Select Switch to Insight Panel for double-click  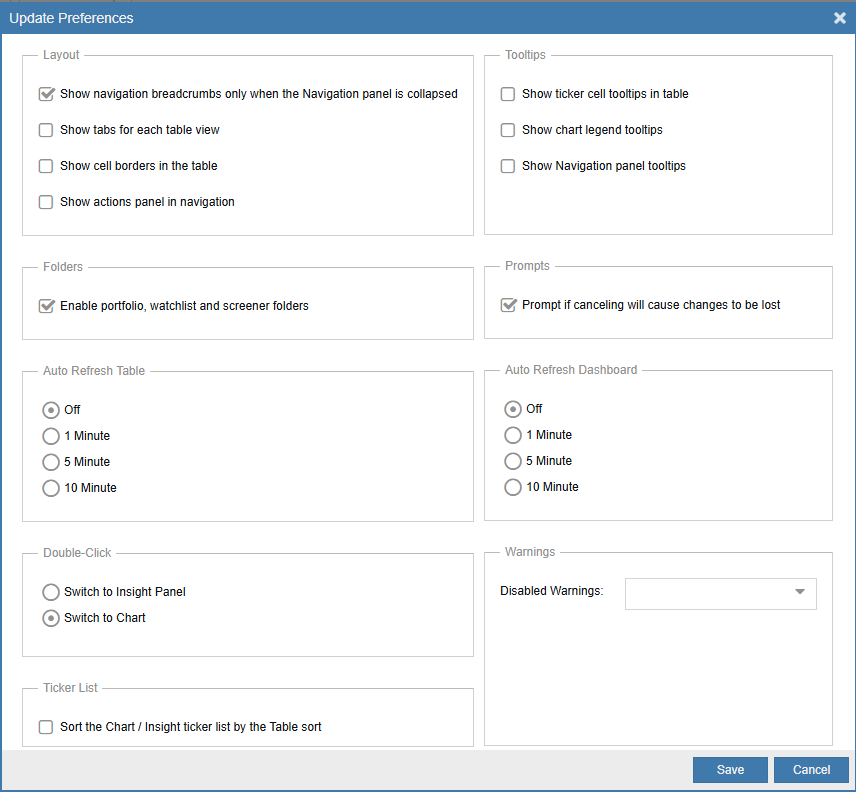(51, 592)
